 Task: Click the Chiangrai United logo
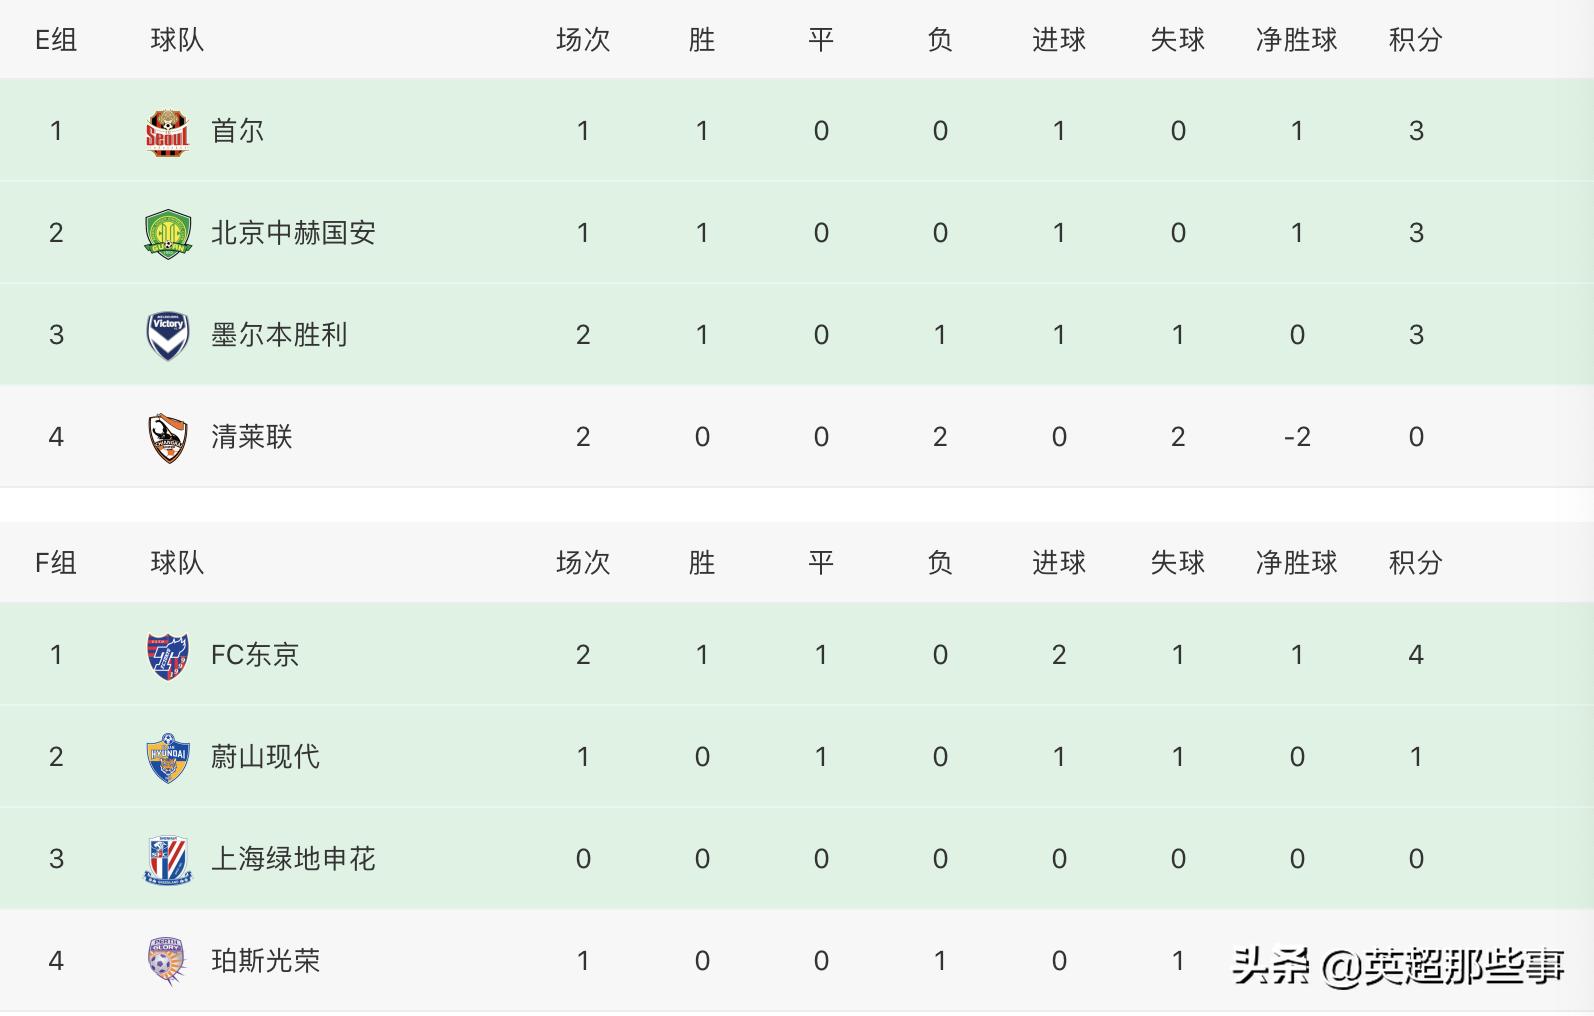click(x=167, y=437)
